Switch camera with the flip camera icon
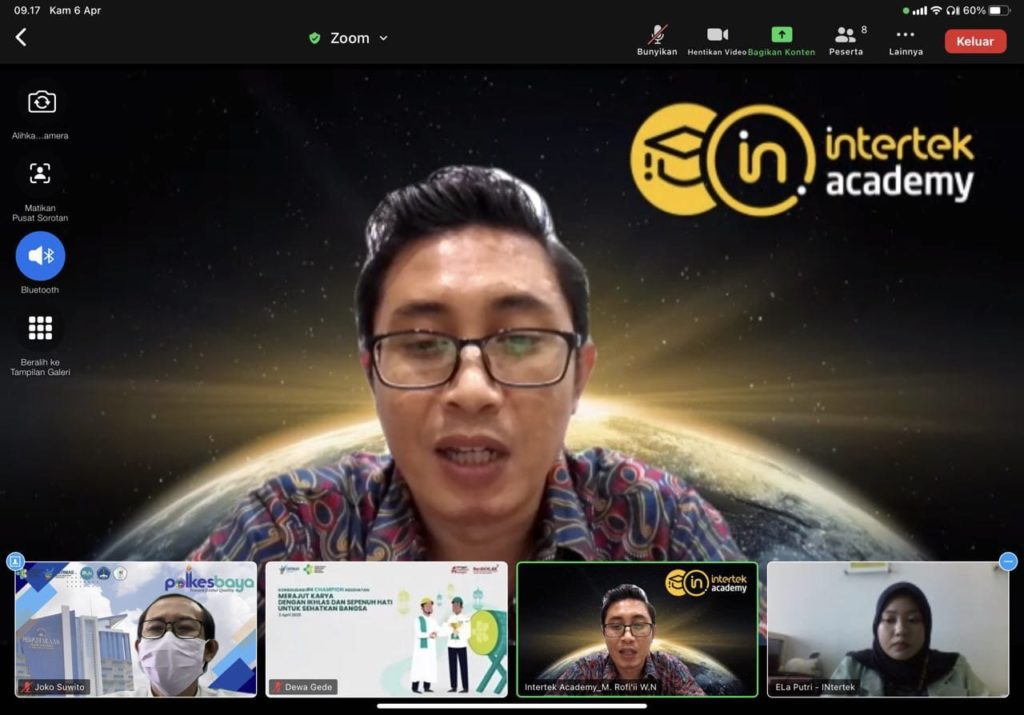1024x715 pixels. [x=42, y=103]
